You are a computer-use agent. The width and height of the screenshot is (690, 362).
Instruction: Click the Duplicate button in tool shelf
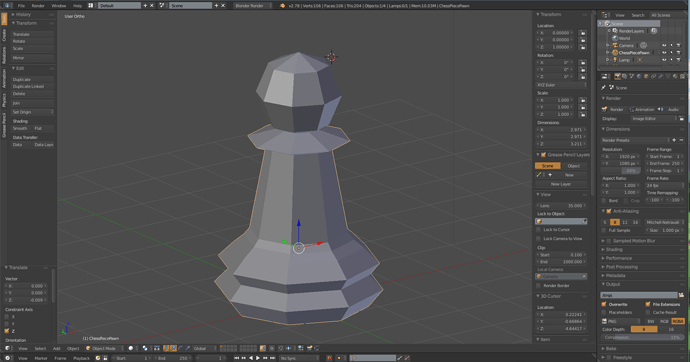click(33, 80)
